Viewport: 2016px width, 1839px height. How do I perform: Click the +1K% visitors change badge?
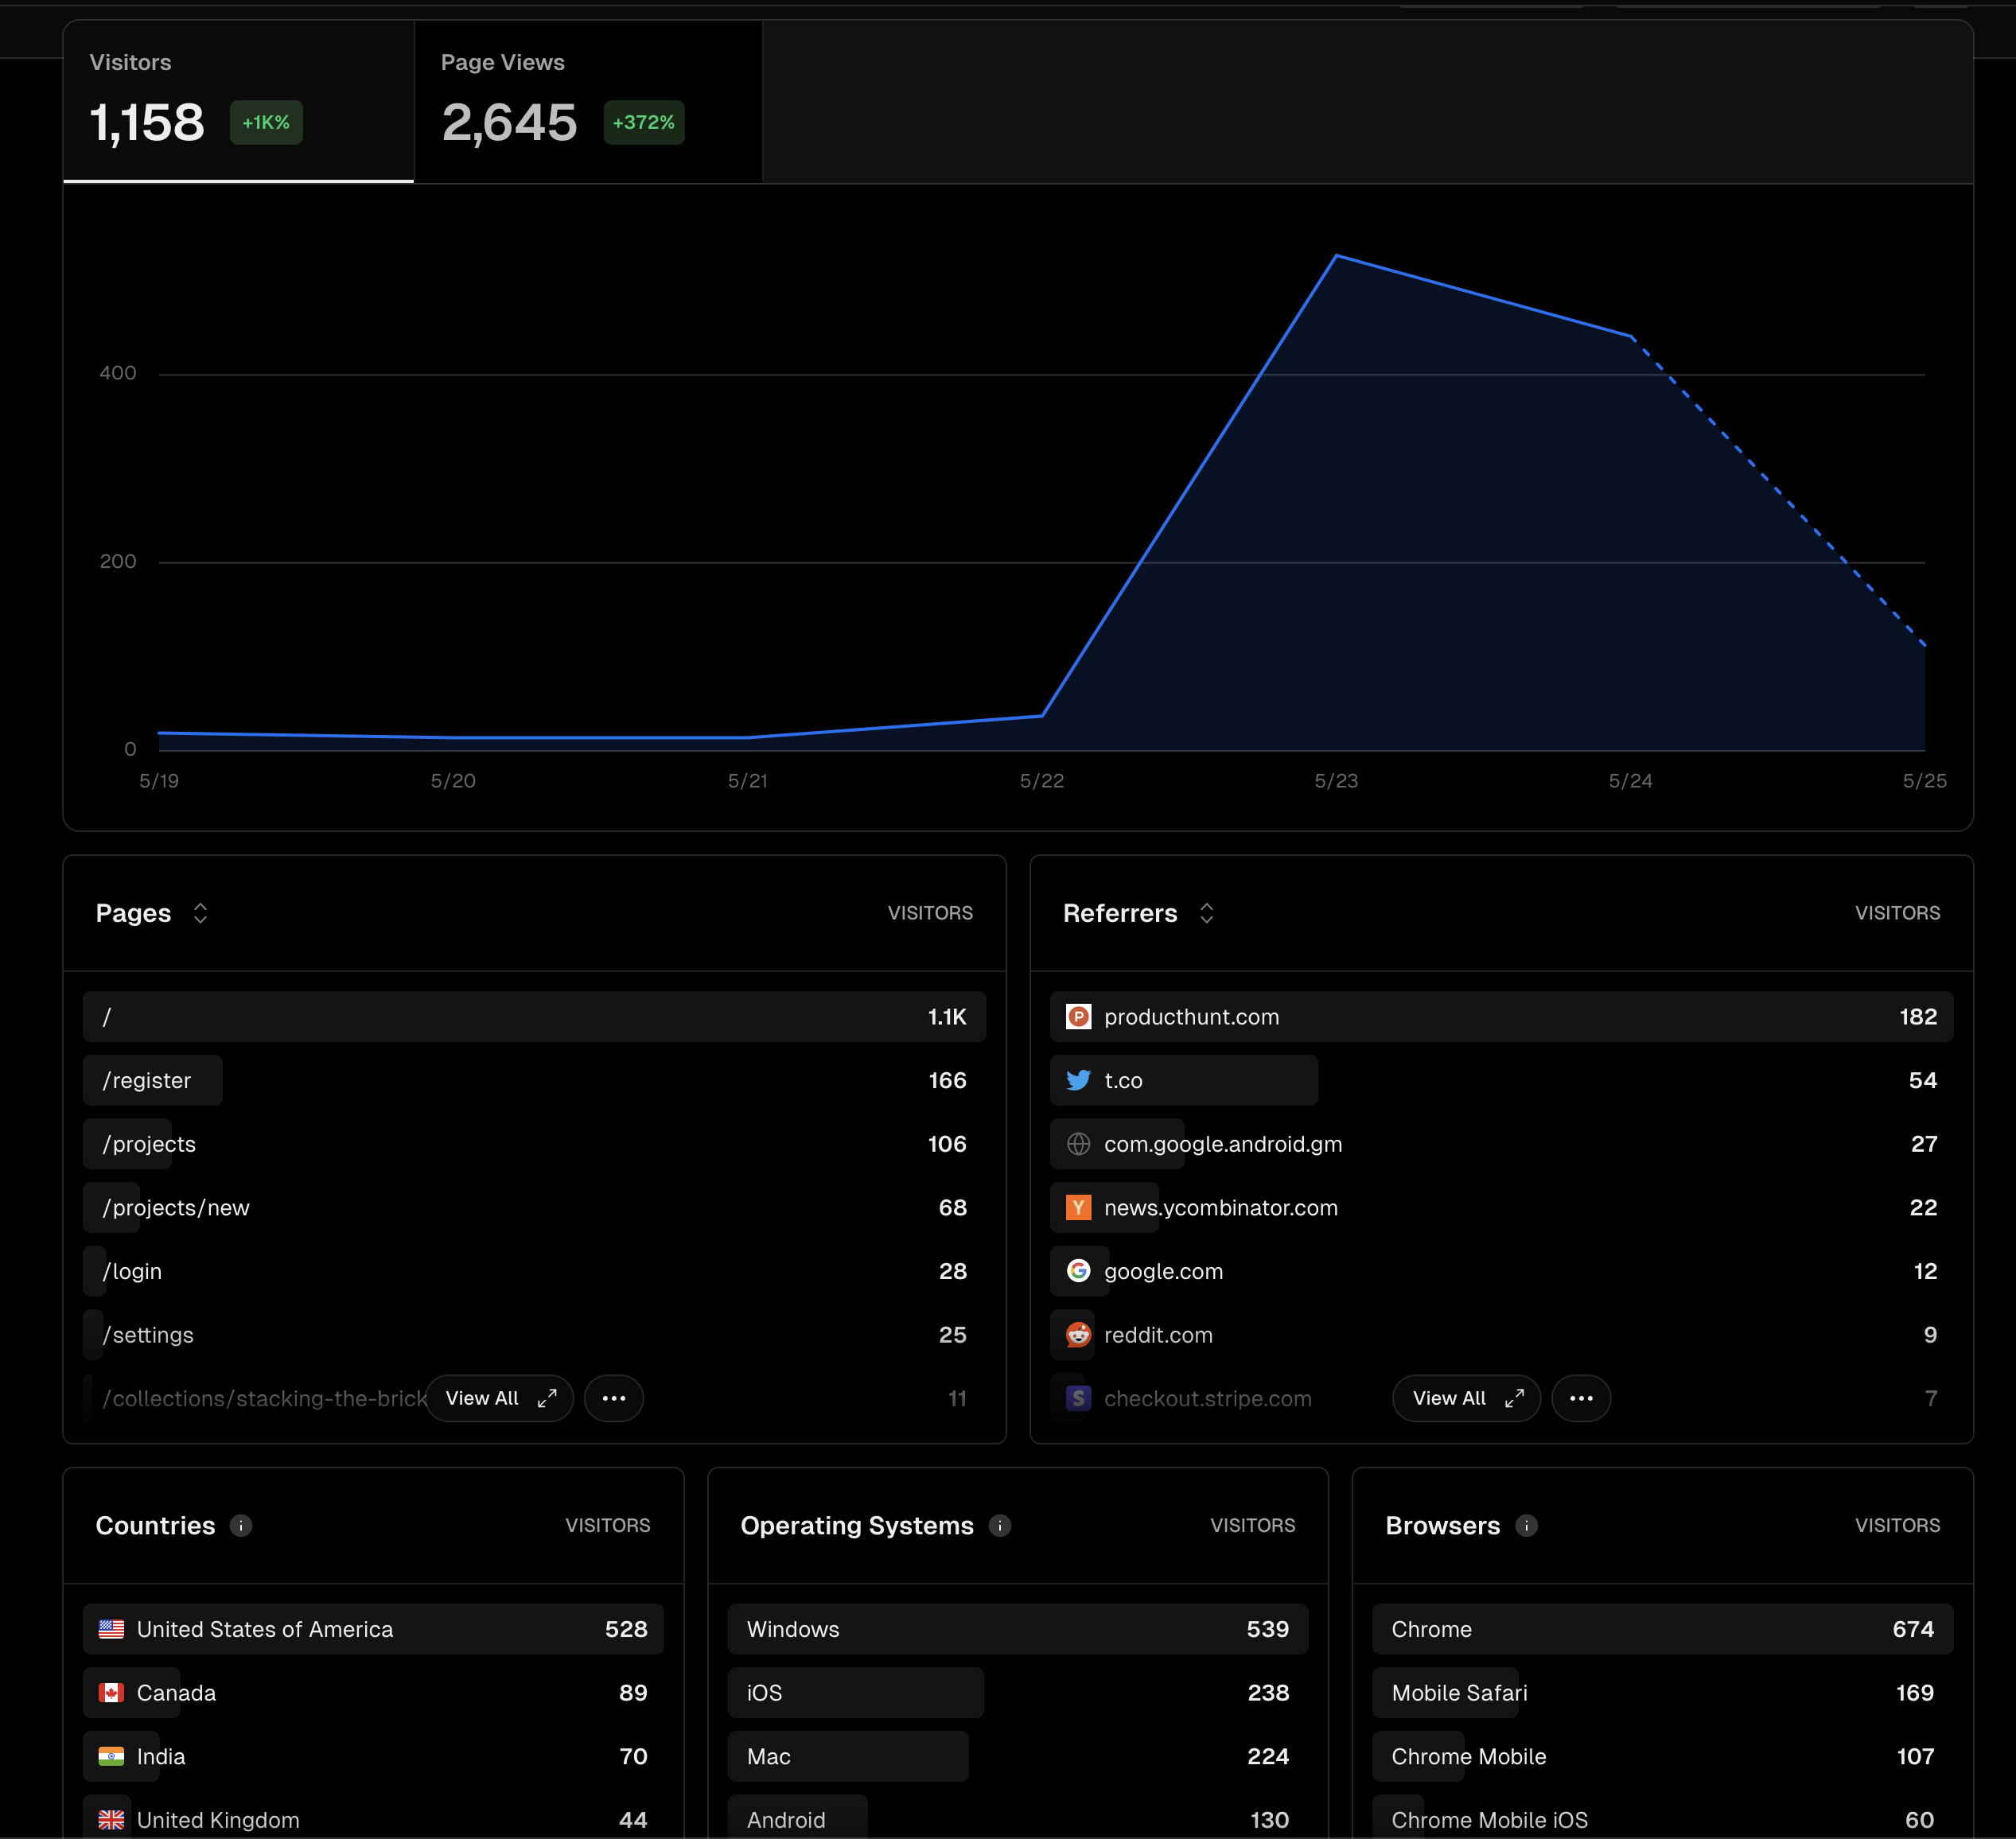pyautogui.click(x=266, y=123)
